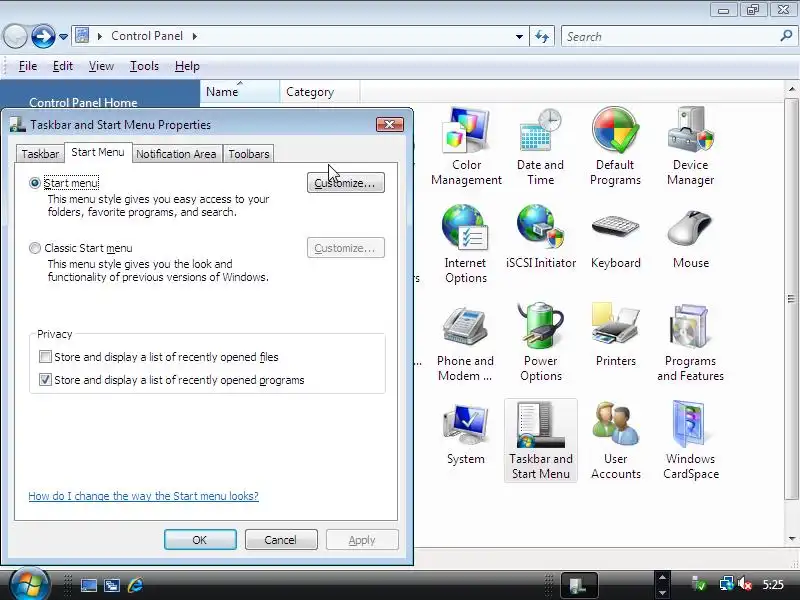Open the Help menu

coord(187,66)
